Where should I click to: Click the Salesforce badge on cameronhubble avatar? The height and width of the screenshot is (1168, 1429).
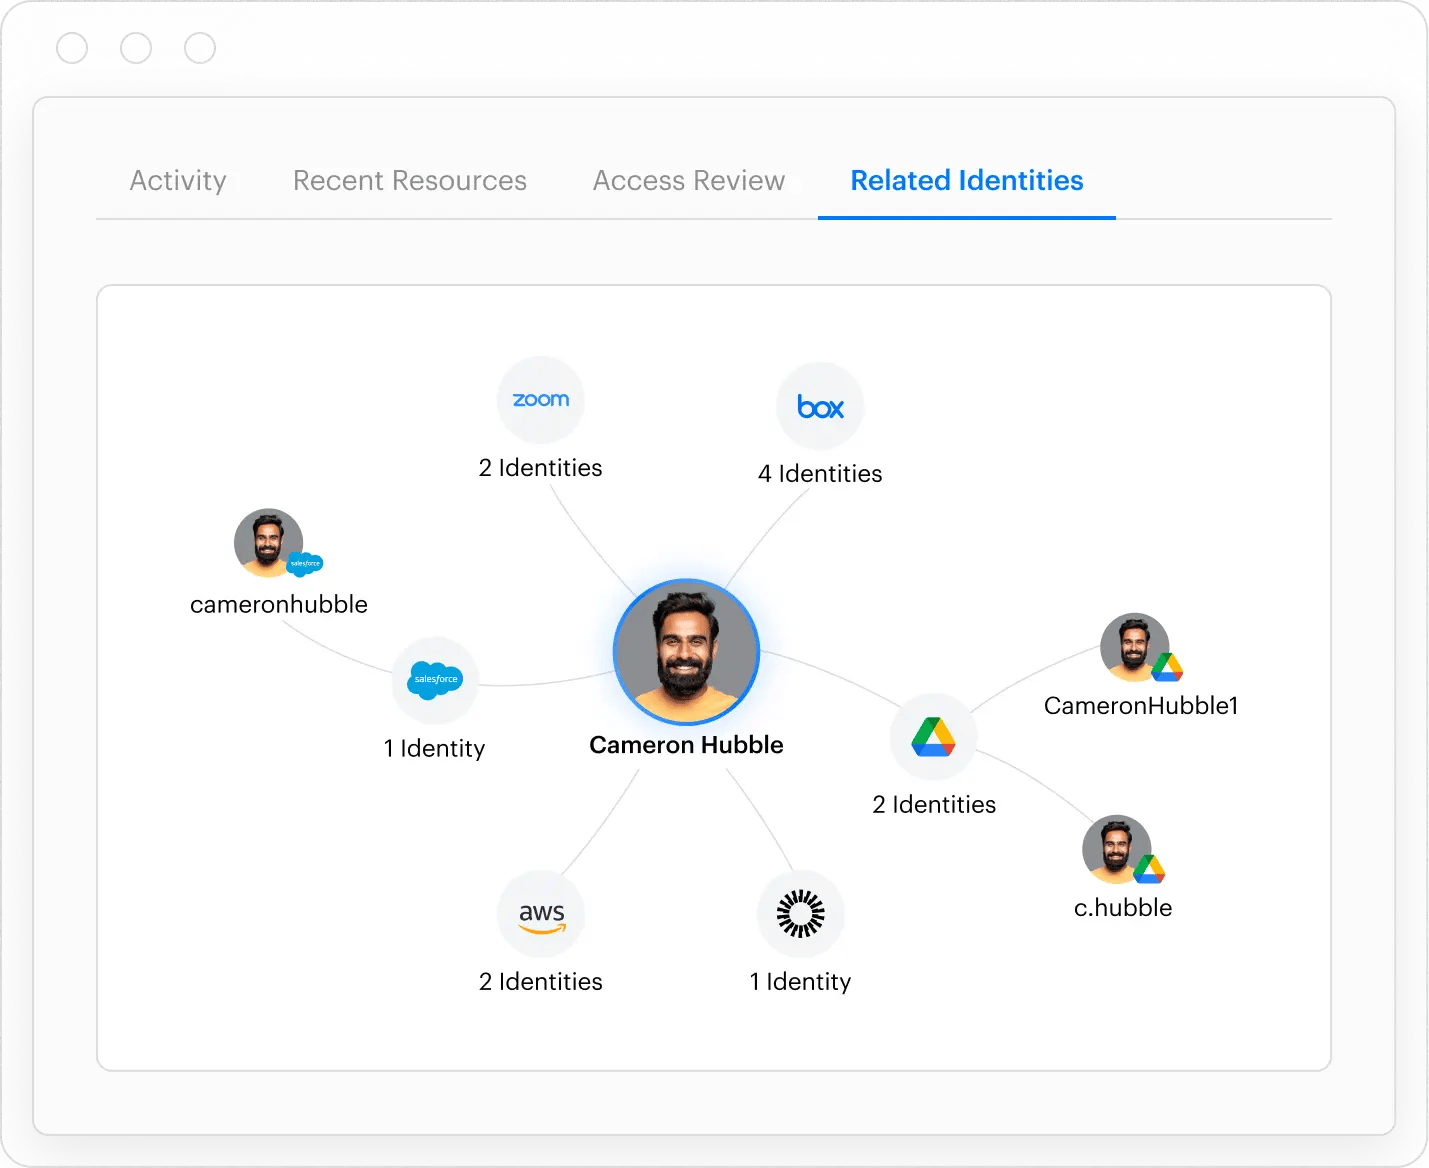coord(305,564)
